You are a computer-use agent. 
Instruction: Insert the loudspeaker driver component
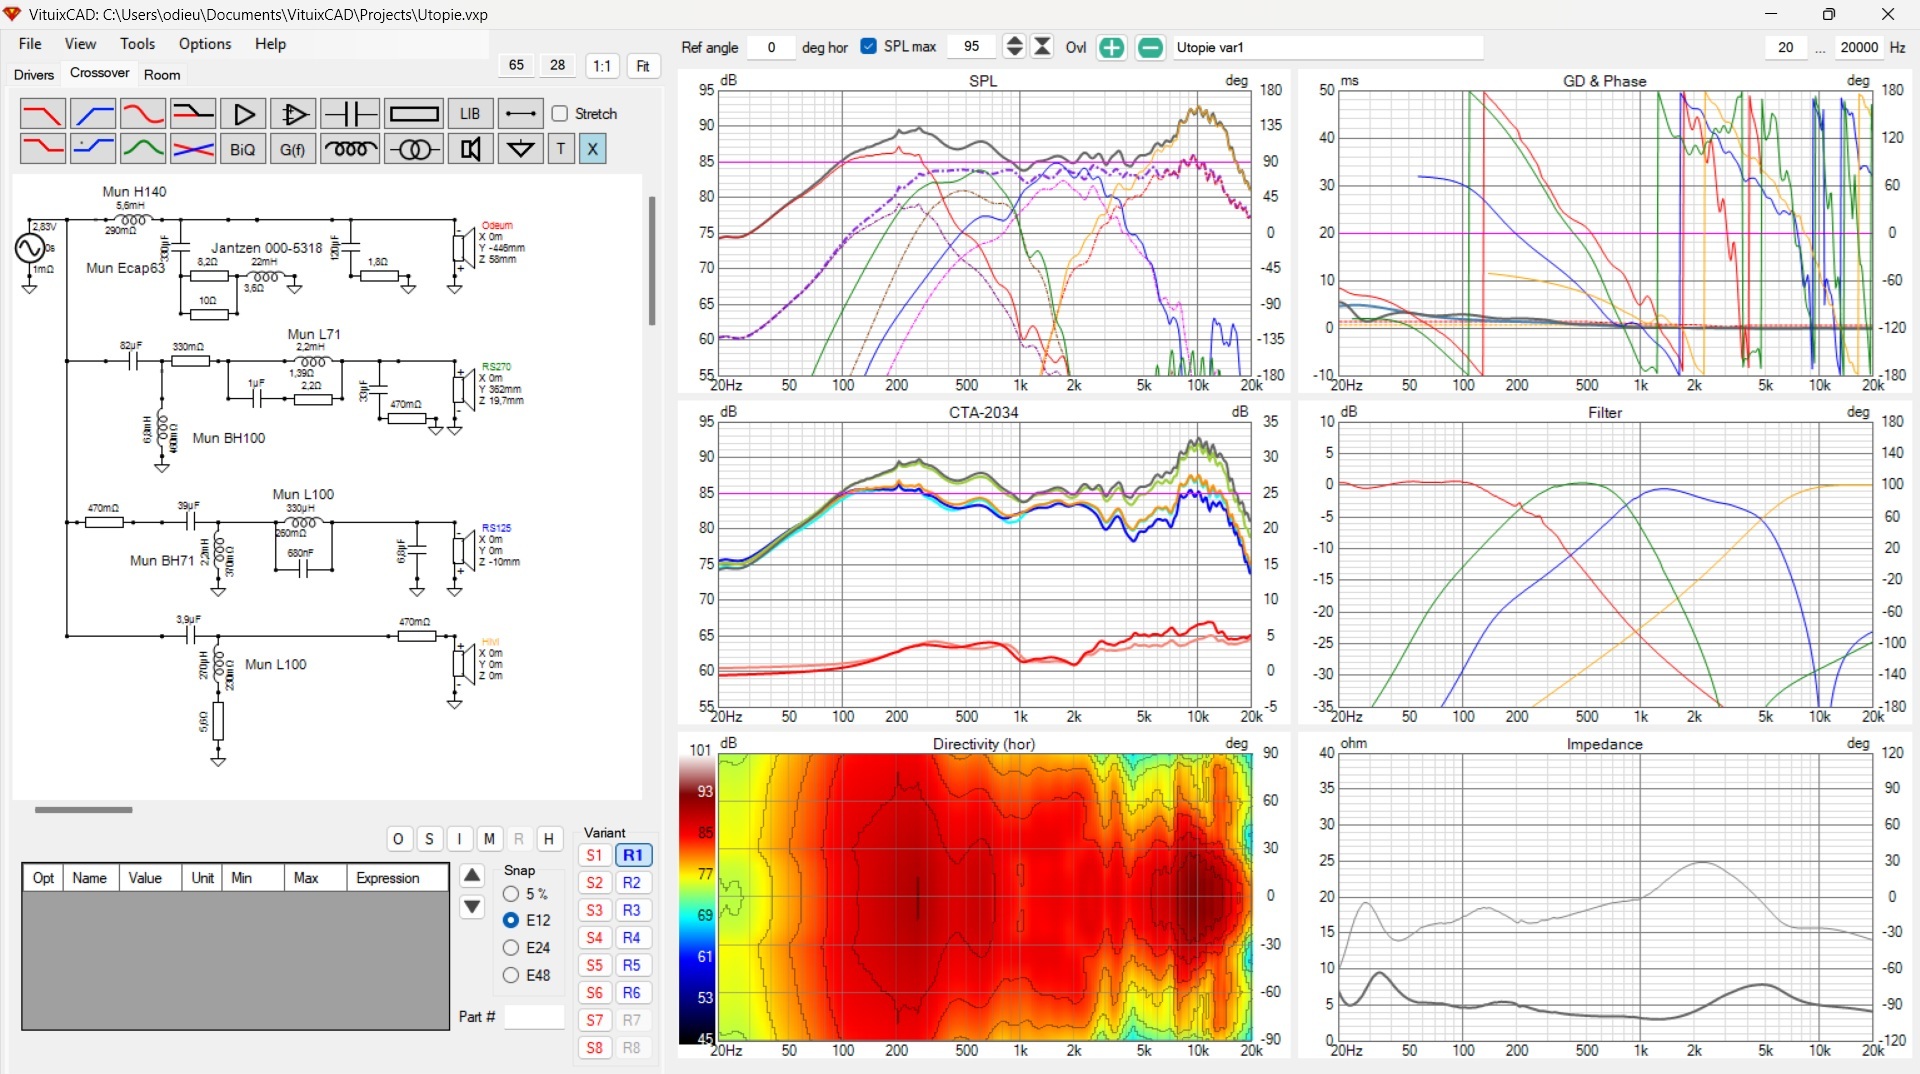470,149
